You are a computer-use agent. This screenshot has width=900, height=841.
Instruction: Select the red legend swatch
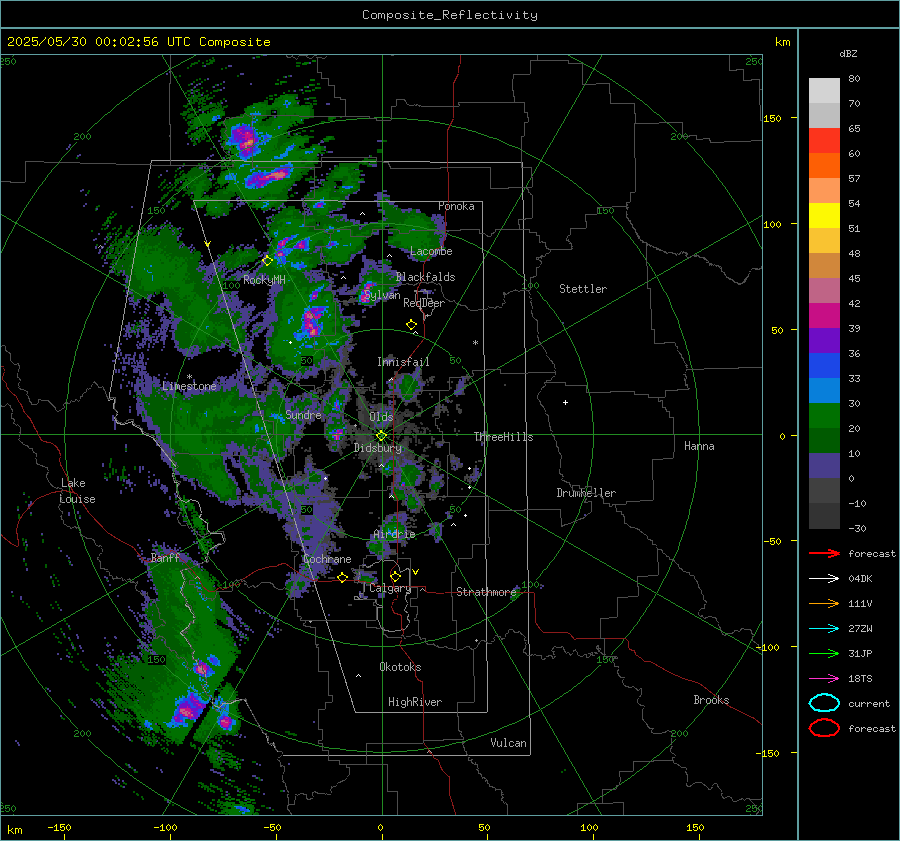pyautogui.click(x=824, y=140)
